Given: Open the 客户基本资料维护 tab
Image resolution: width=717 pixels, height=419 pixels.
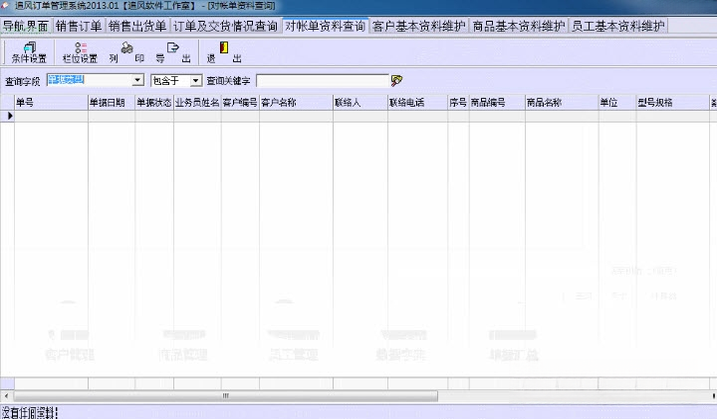Looking at the screenshot, I should pyautogui.click(x=419, y=26).
